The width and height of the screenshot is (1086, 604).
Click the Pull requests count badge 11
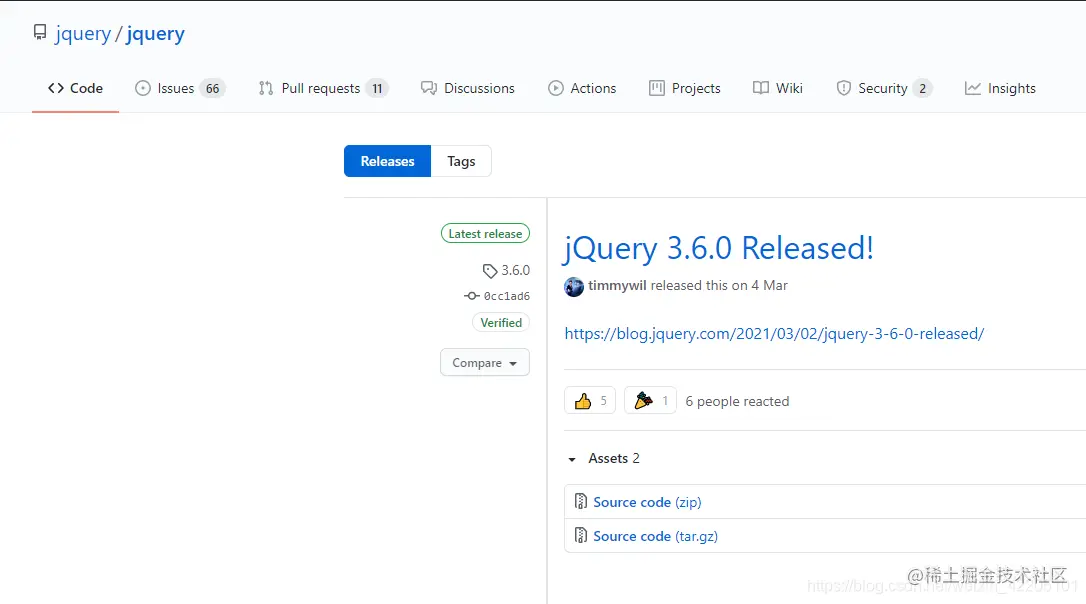pyautogui.click(x=377, y=89)
